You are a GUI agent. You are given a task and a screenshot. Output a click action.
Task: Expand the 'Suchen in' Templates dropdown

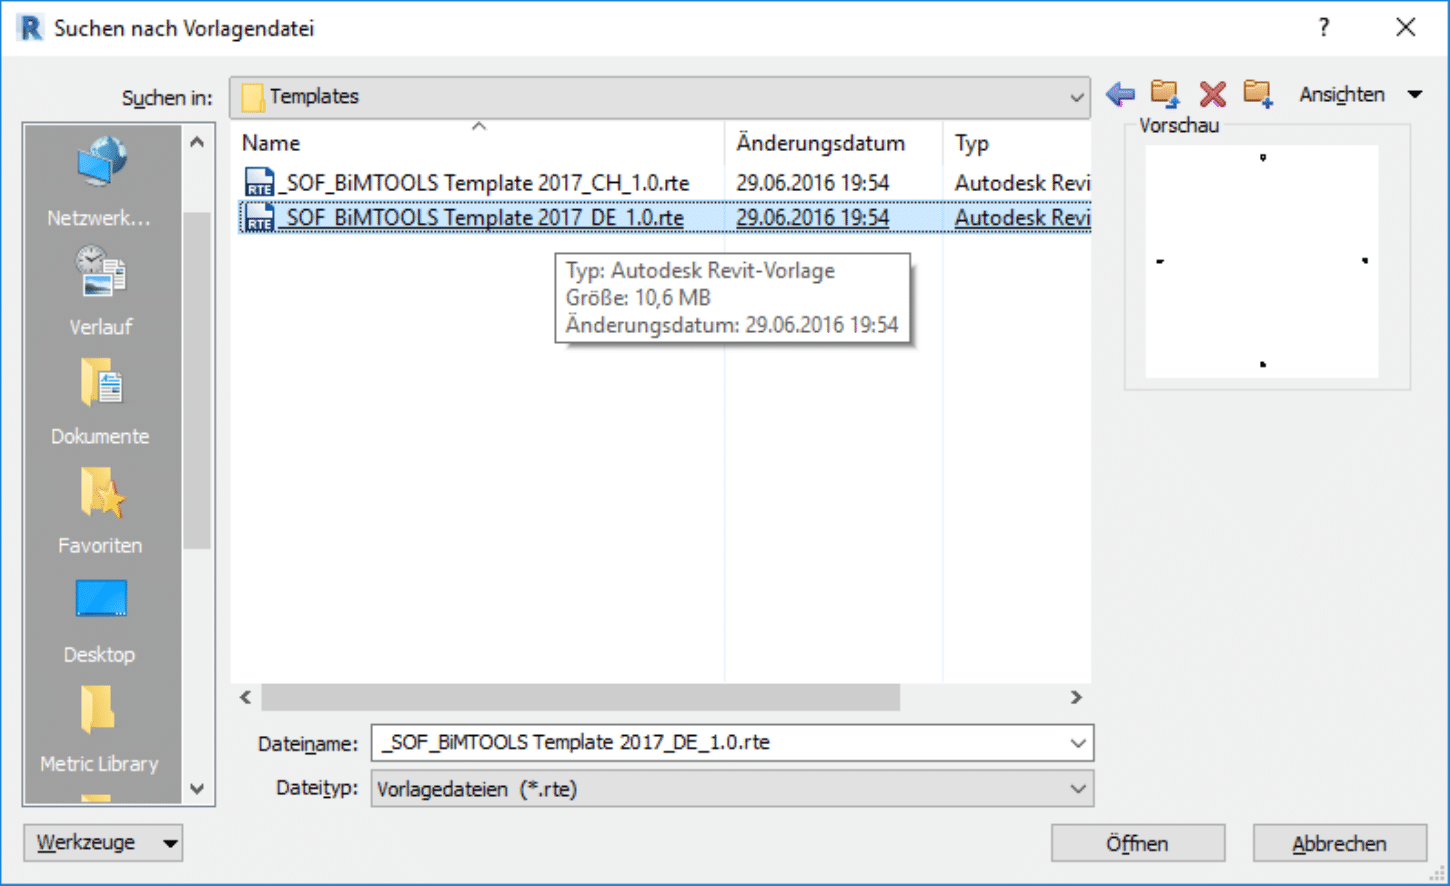(1076, 98)
